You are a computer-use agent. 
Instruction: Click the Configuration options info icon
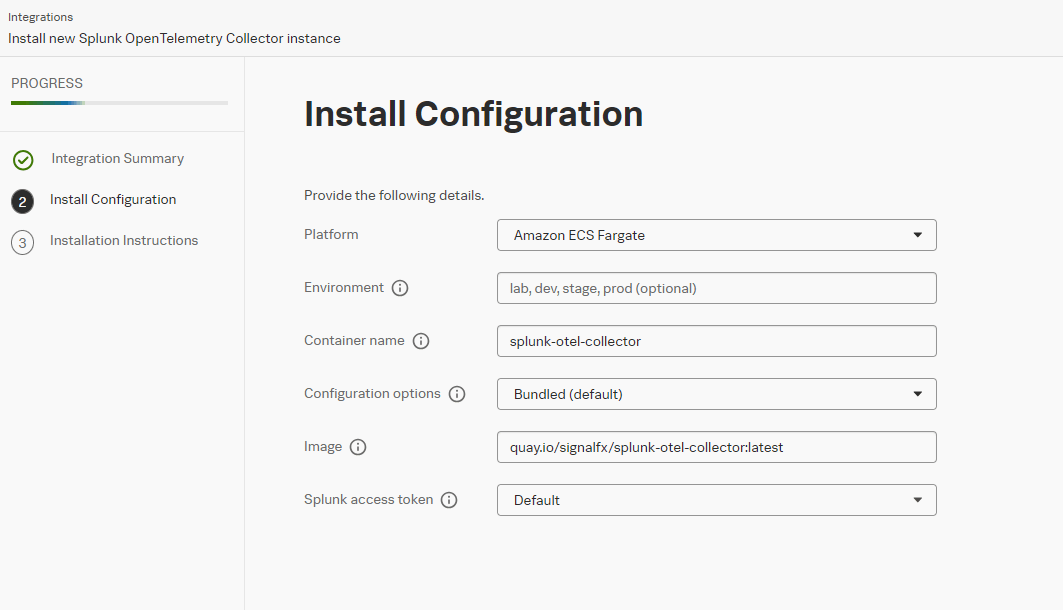457,394
